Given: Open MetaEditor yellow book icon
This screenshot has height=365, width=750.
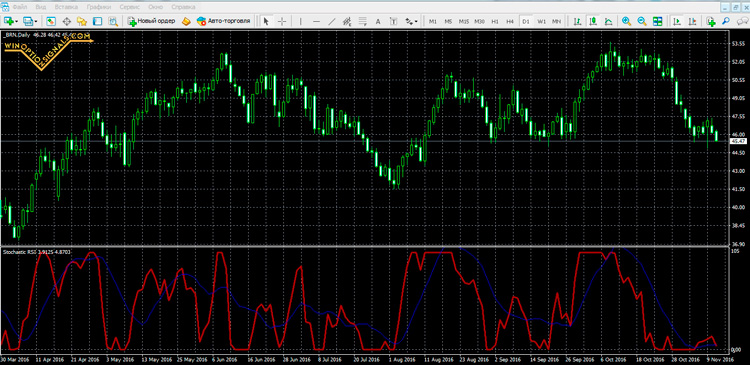Looking at the screenshot, I should point(186,22).
